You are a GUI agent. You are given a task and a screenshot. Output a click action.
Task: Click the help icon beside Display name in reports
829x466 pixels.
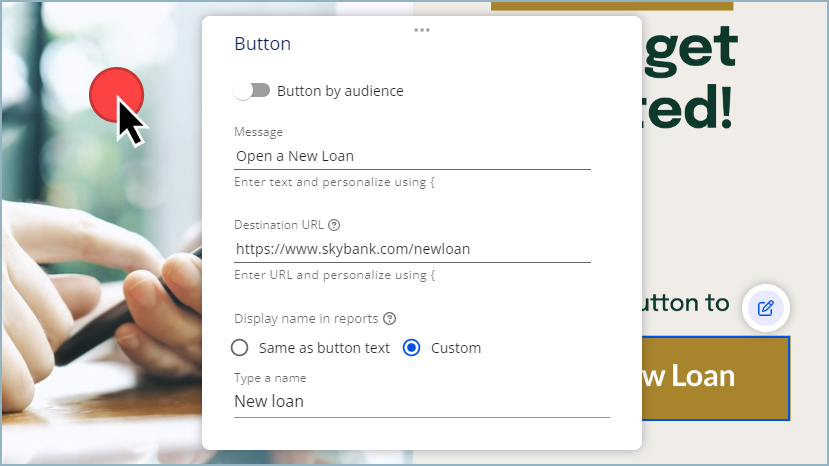[x=390, y=319]
